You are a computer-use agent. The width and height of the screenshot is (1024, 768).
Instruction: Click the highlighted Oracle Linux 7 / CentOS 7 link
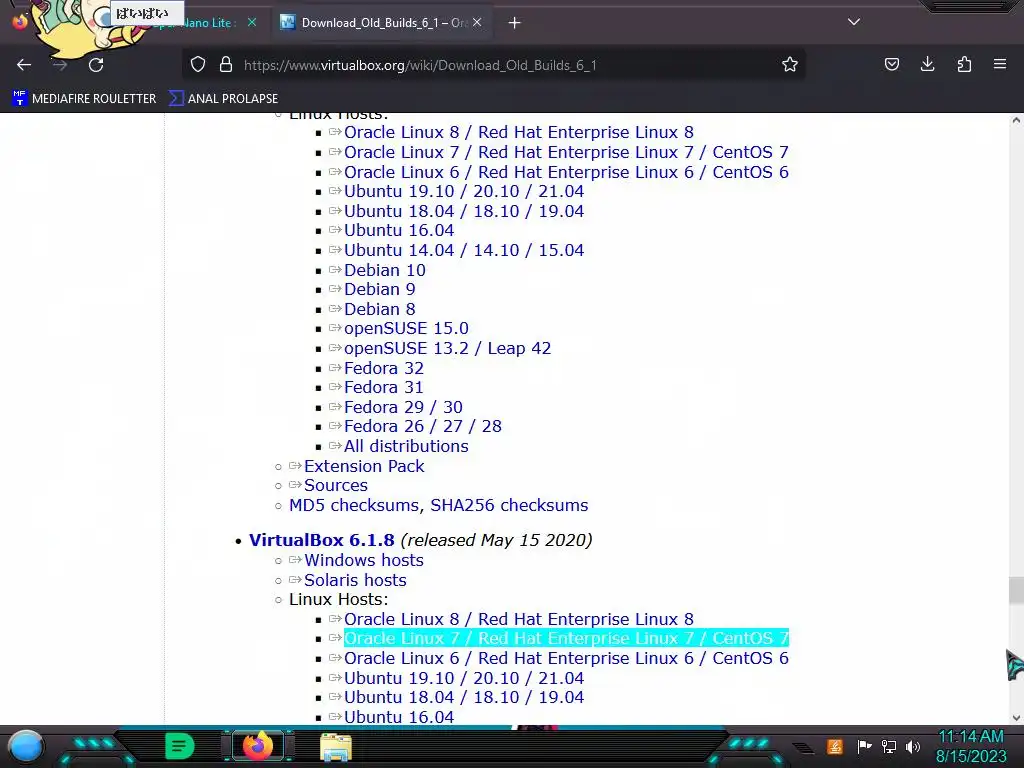coord(566,638)
